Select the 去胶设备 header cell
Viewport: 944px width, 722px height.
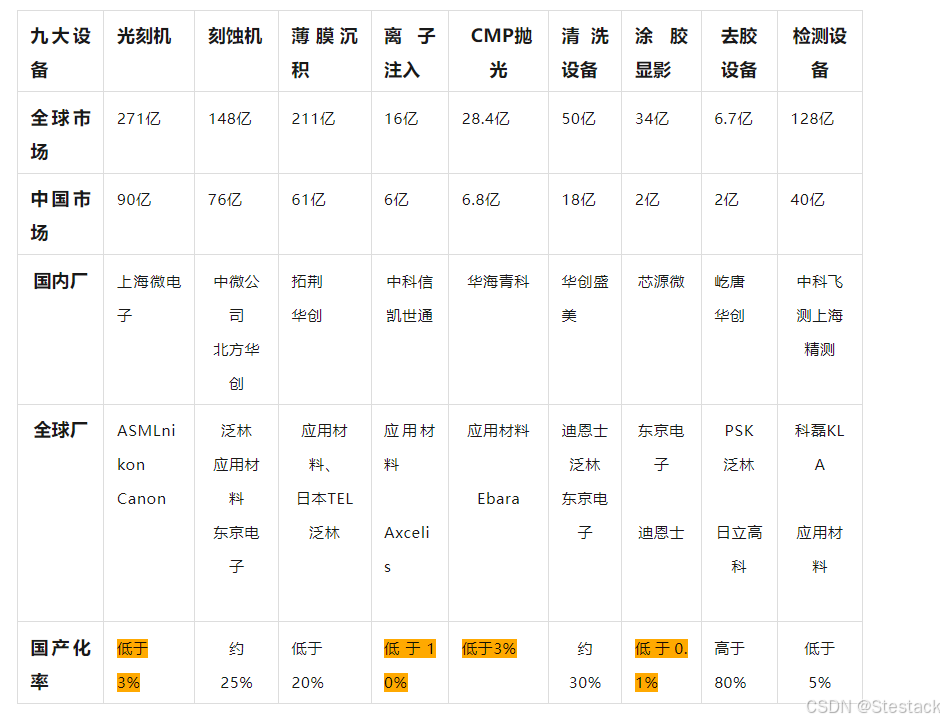(739, 53)
